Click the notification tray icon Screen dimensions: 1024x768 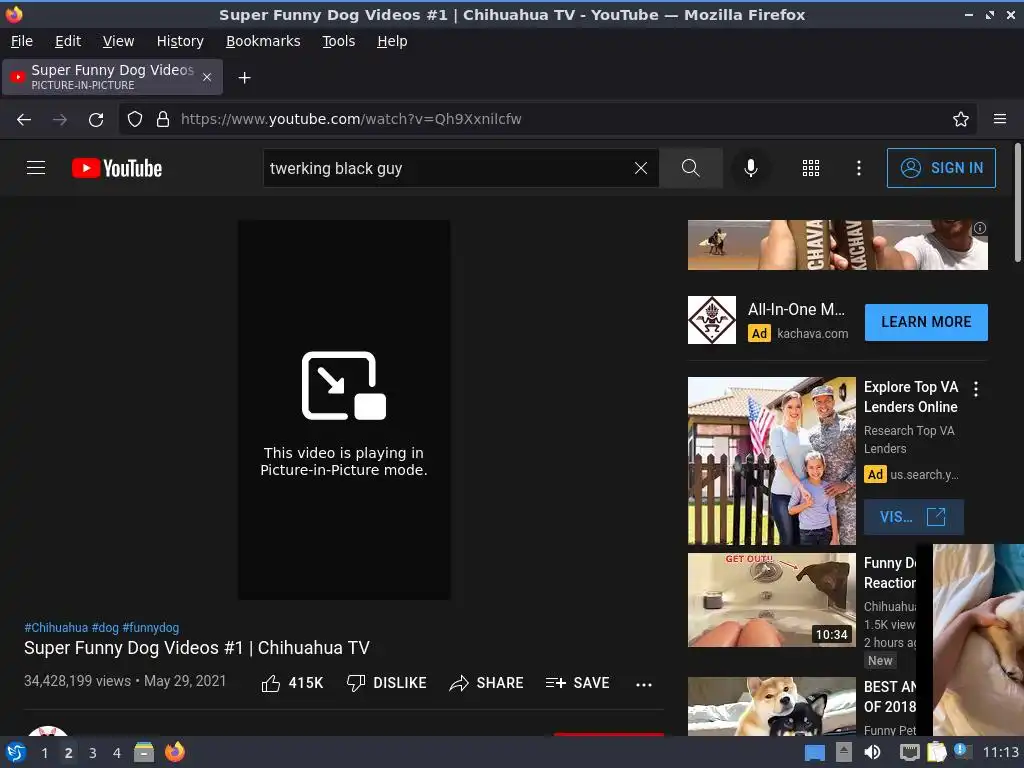click(x=962, y=751)
